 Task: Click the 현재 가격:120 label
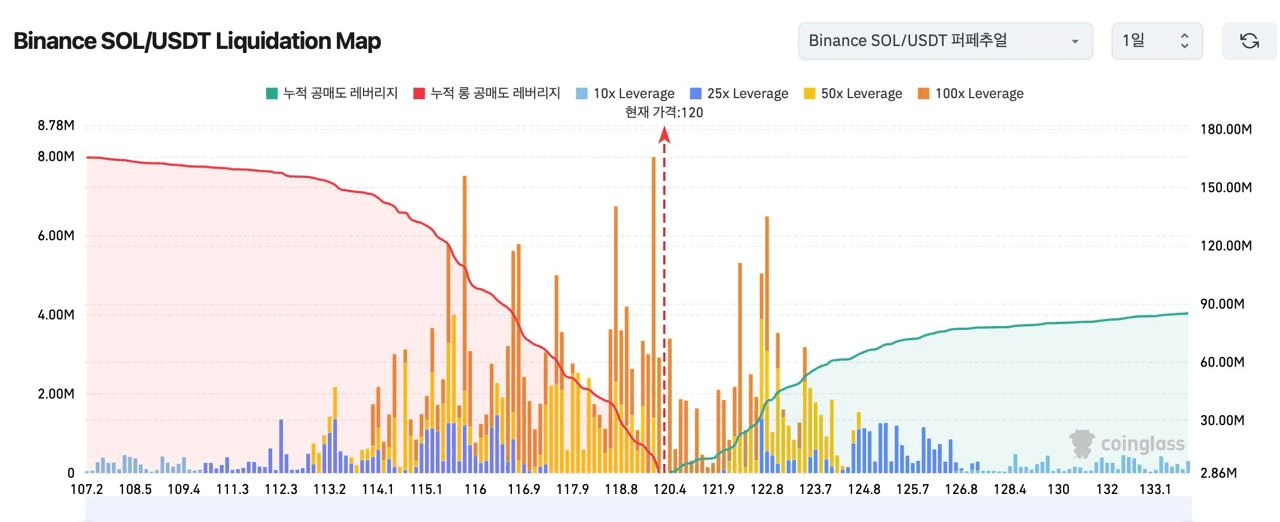click(x=664, y=112)
